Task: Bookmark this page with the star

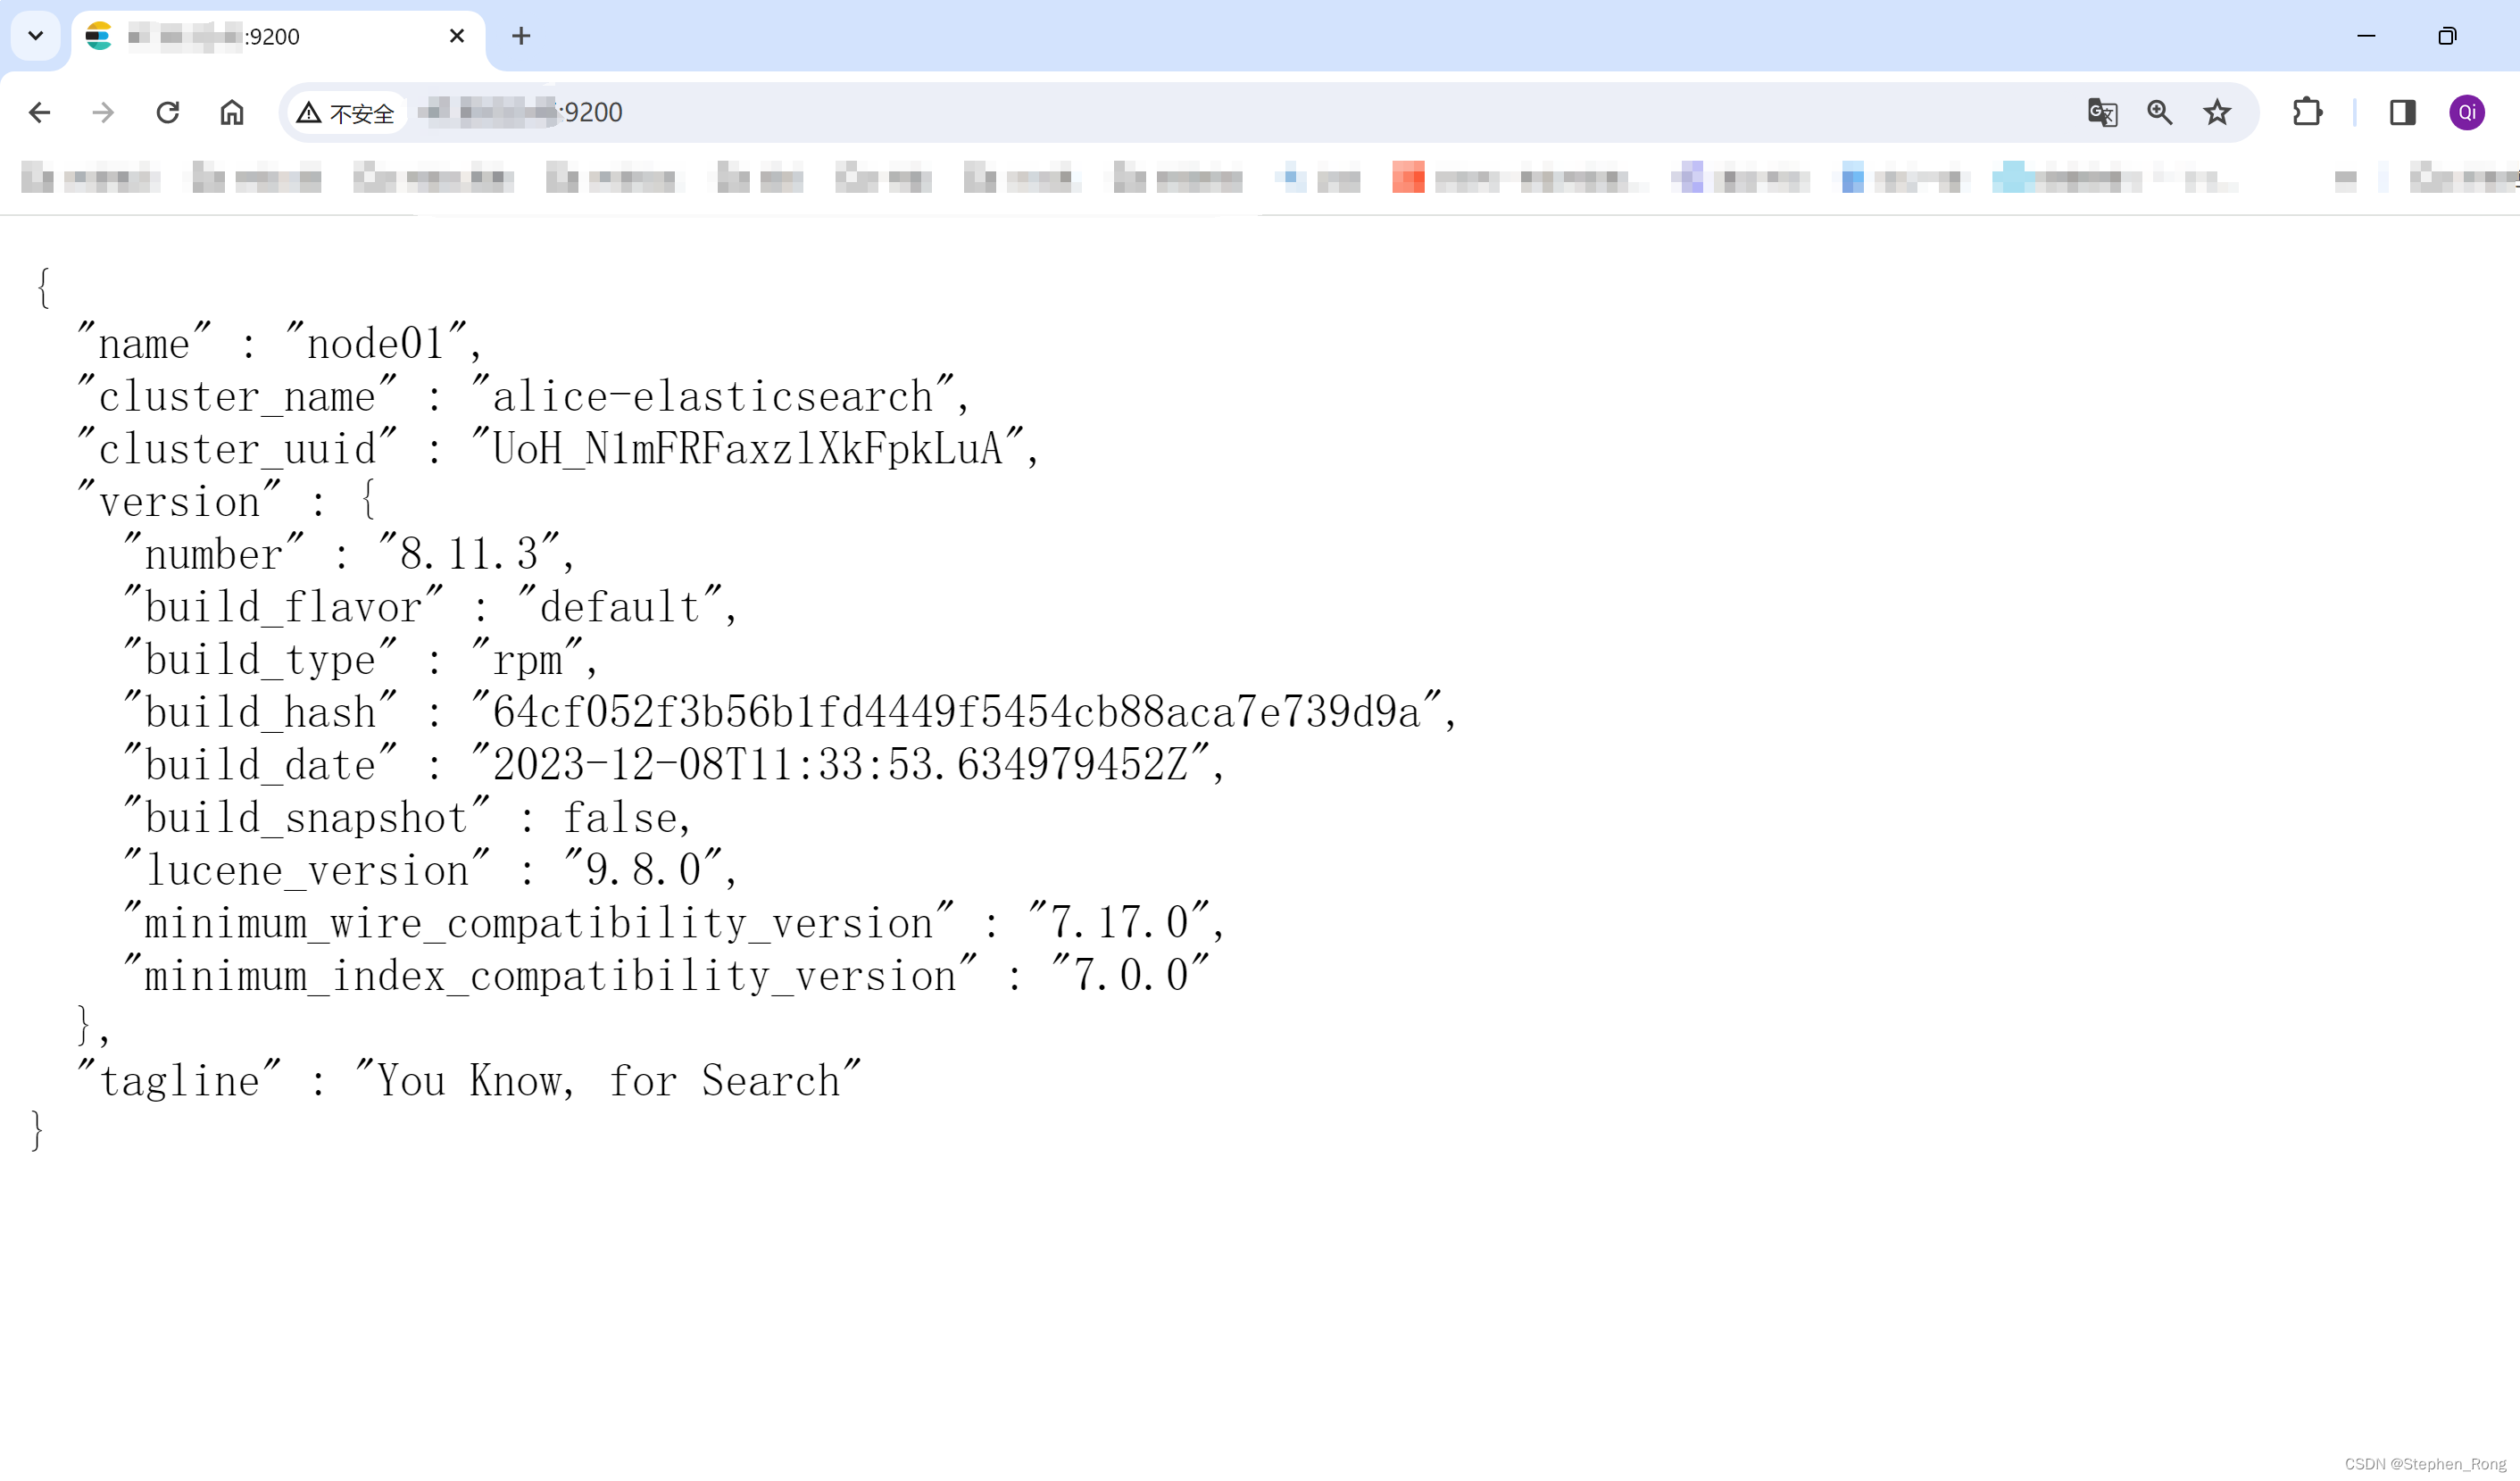Action: [2217, 112]
